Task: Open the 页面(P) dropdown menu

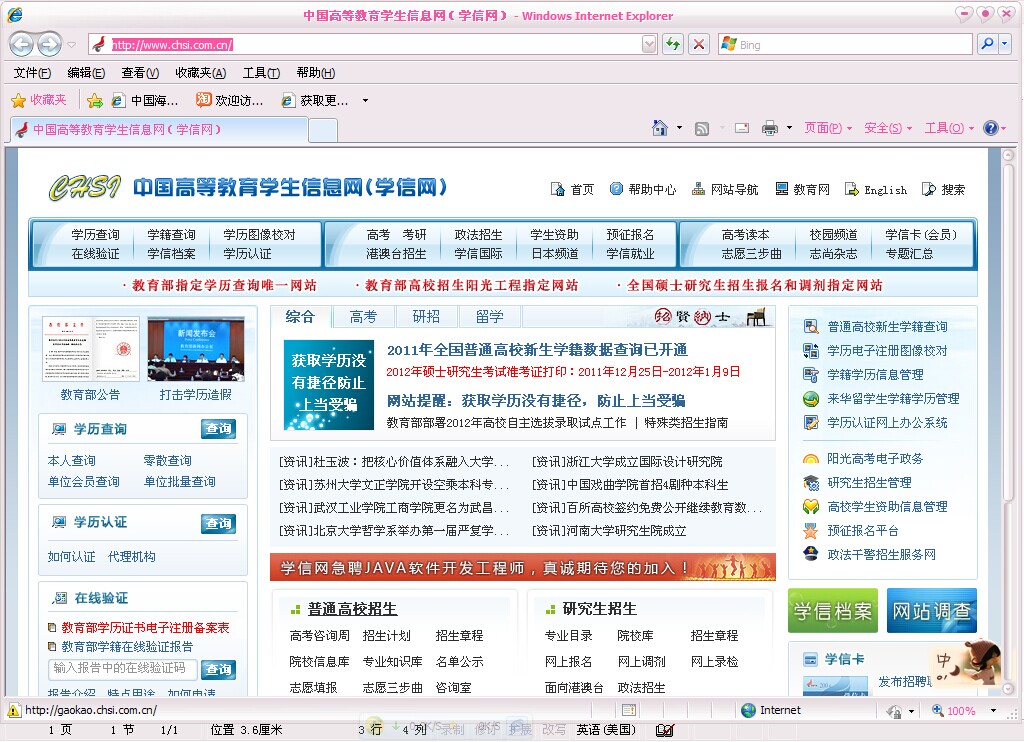Action: click(828, 128)
